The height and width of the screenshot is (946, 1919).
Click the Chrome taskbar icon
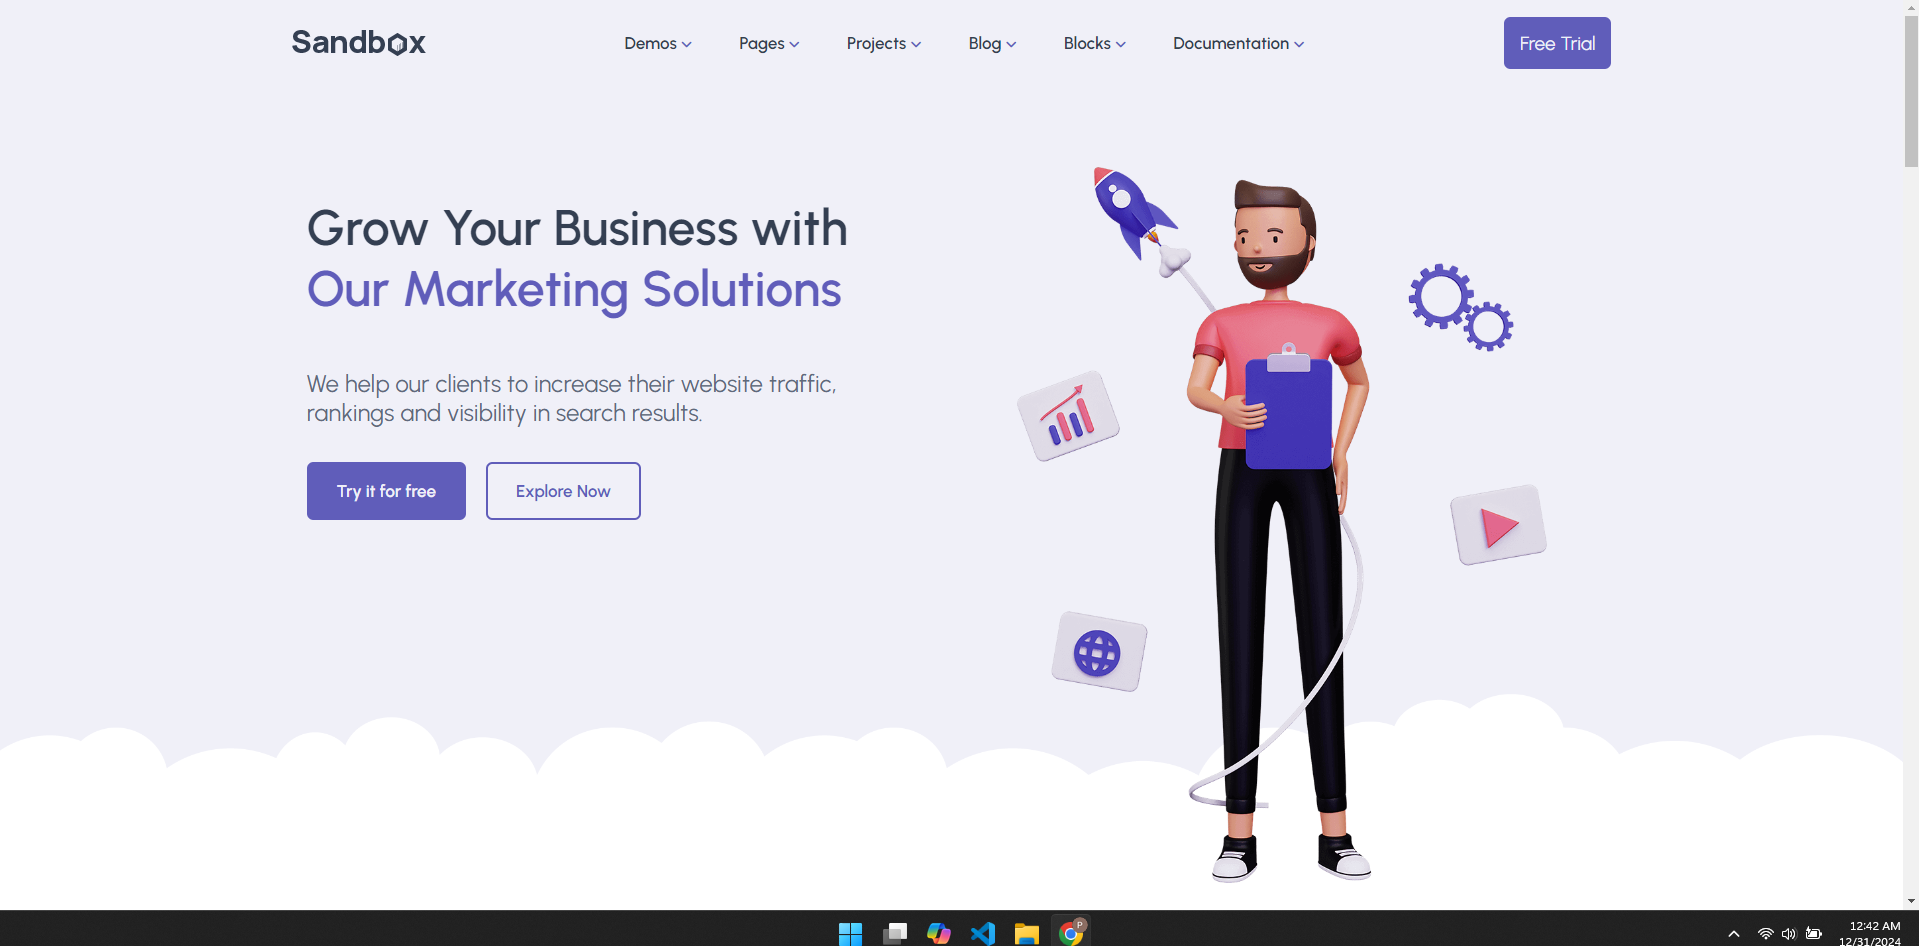click(1071, 934)
